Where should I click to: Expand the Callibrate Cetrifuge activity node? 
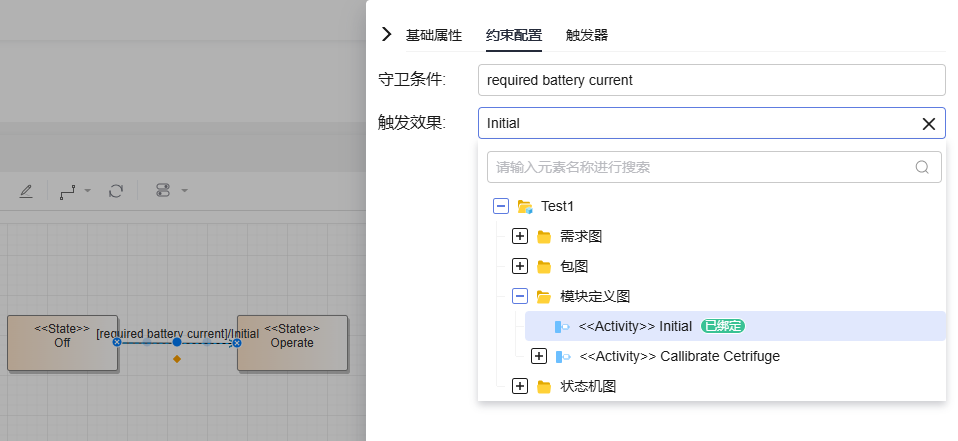(x=539, y=356)
